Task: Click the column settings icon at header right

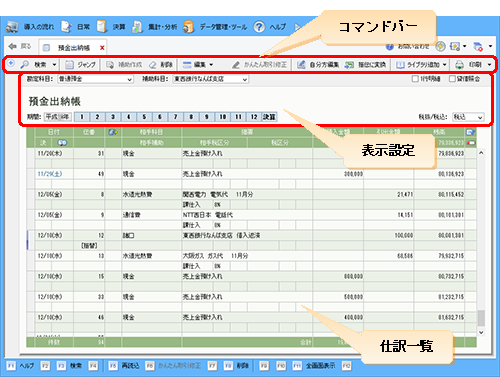Action: point(470,132)
